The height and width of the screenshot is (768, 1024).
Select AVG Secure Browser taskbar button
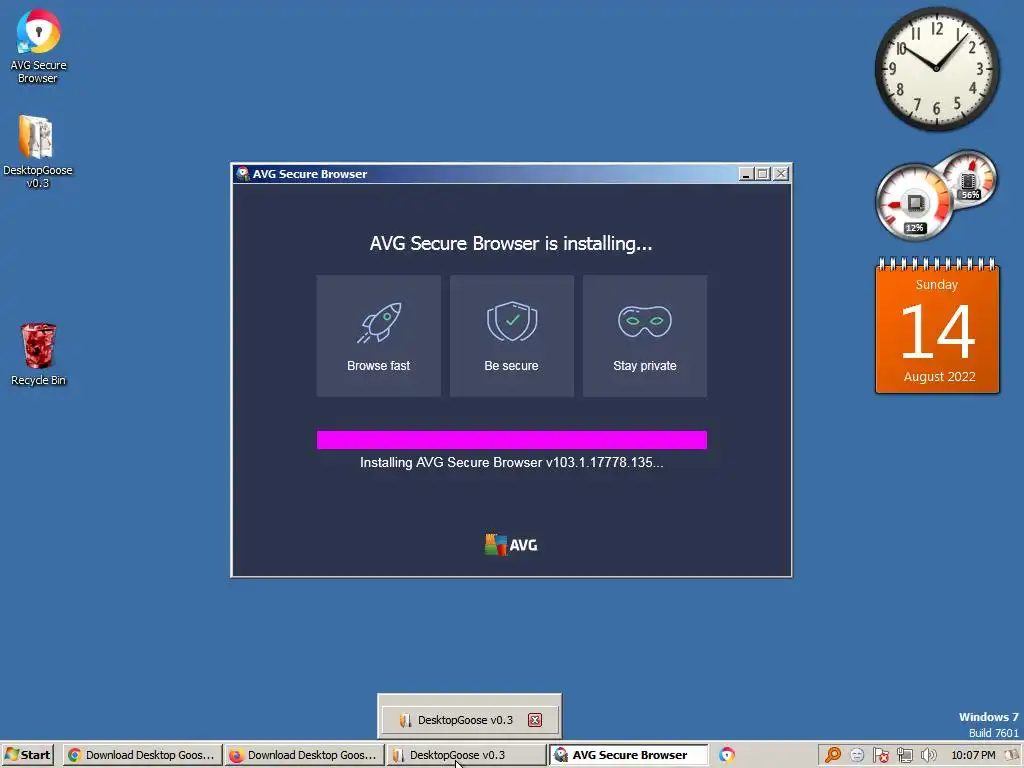(628, 755)
